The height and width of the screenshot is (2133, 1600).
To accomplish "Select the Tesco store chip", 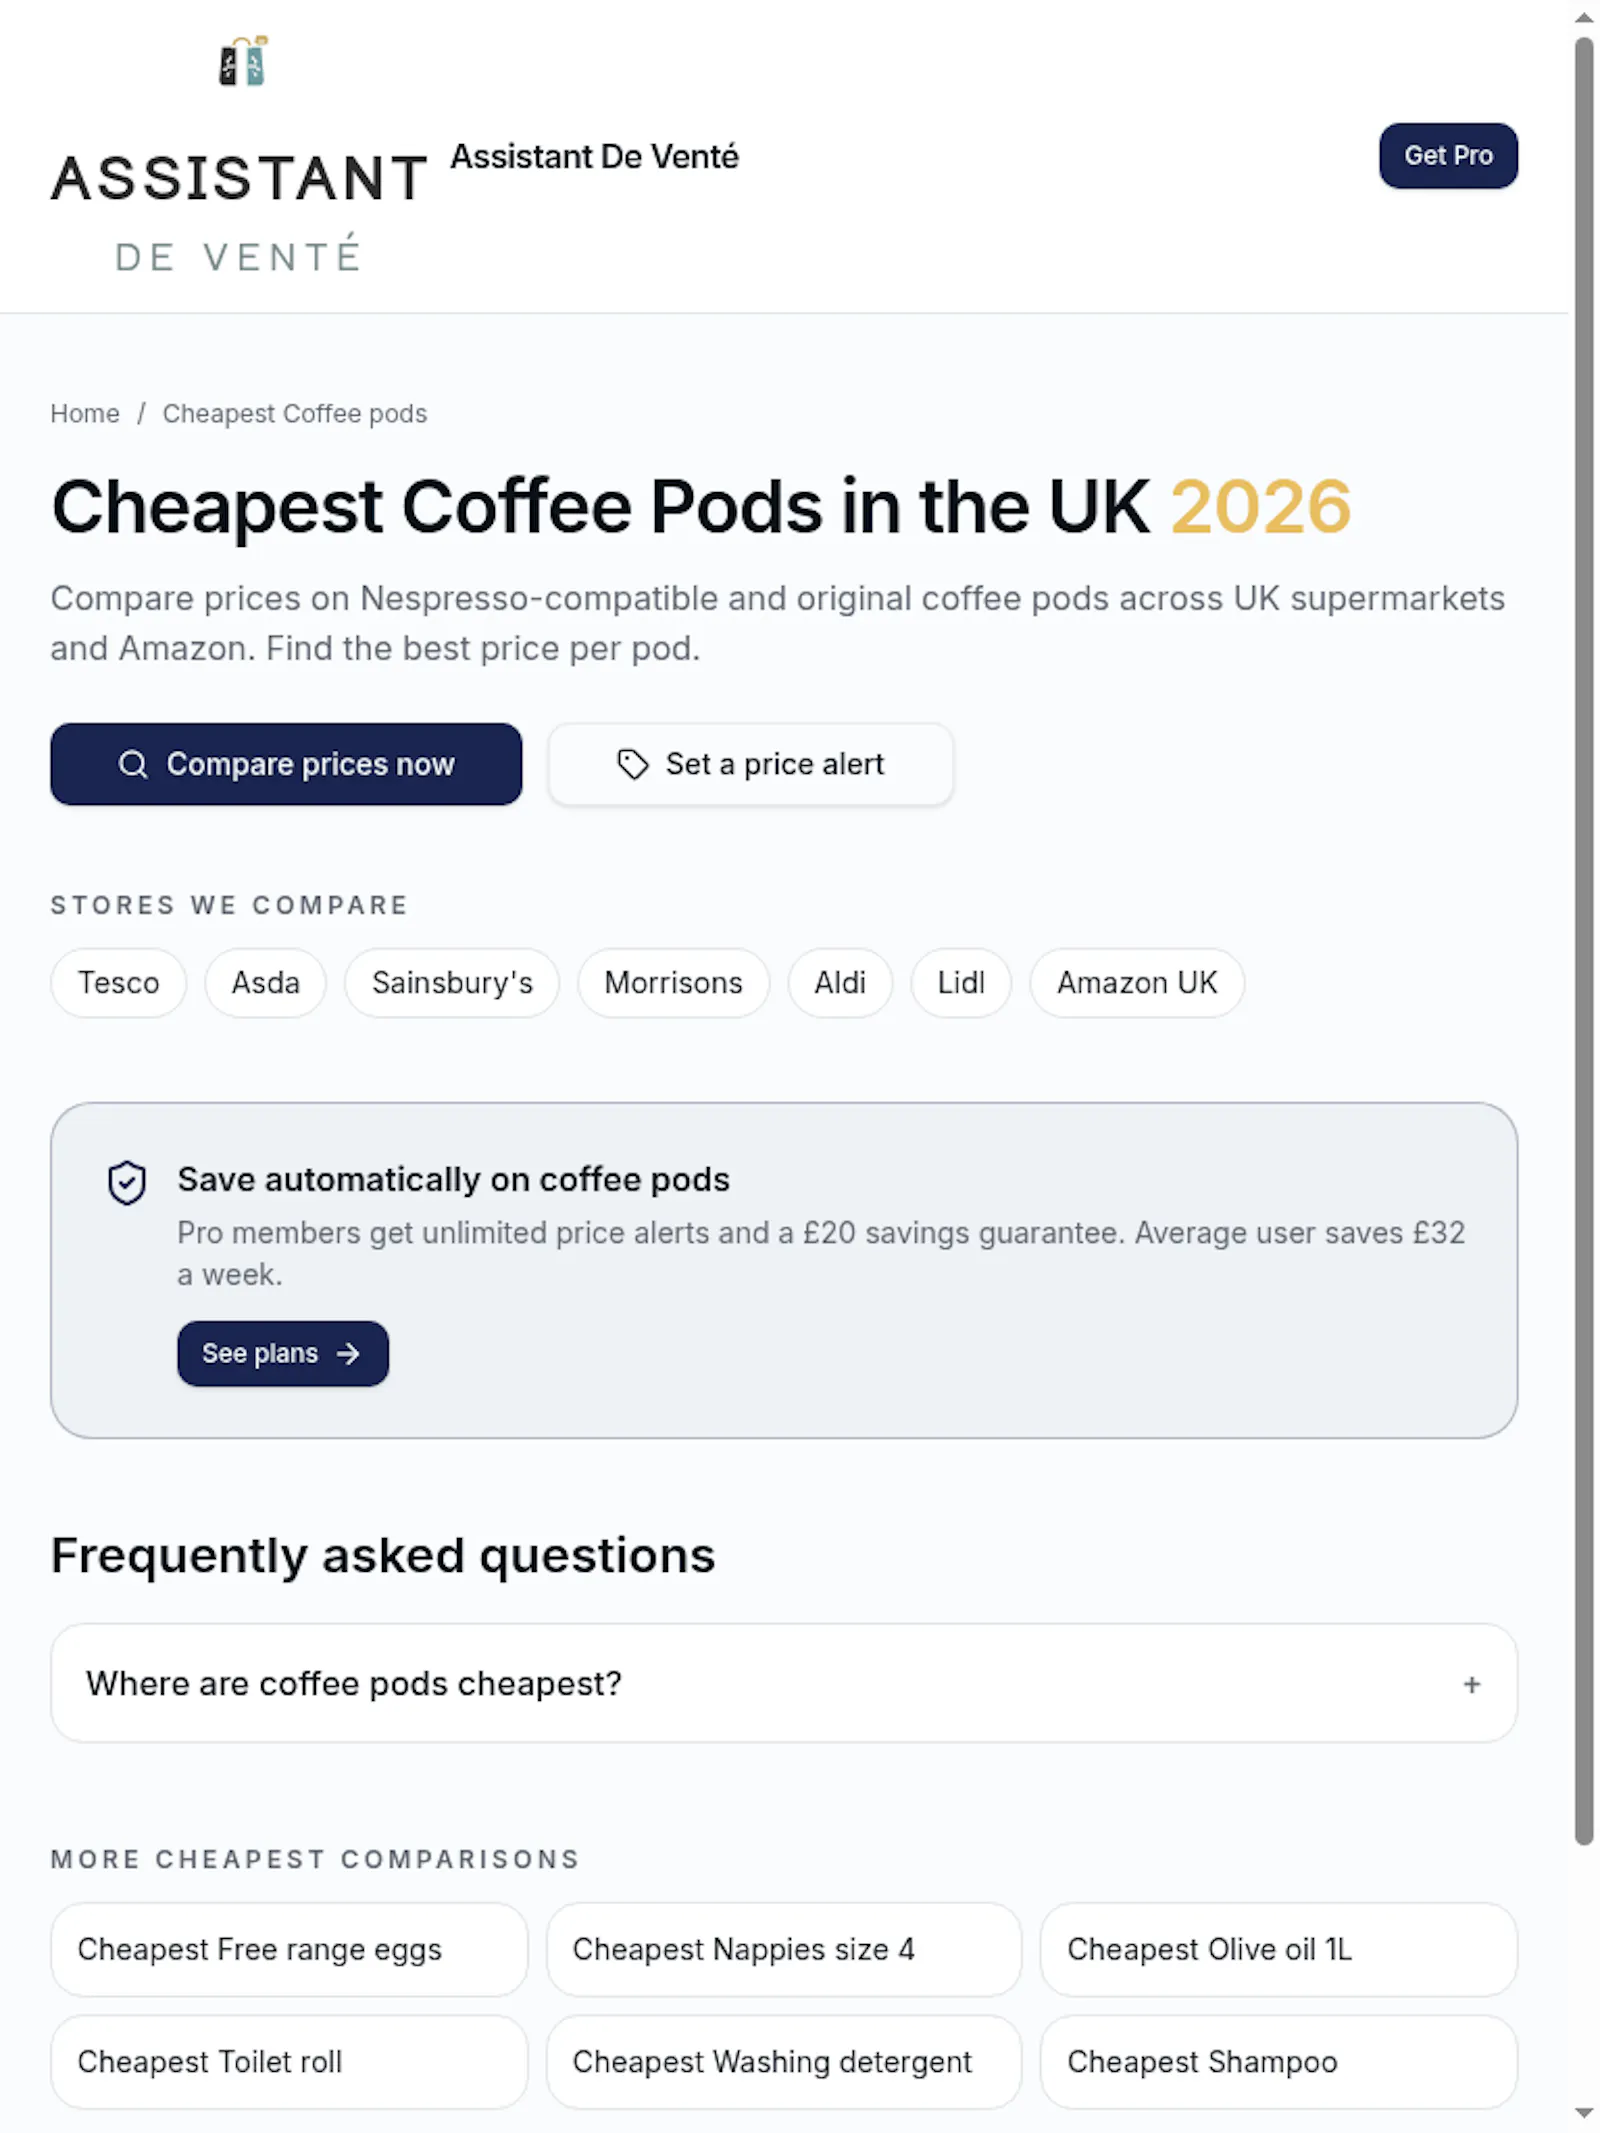I will [119, 982].
